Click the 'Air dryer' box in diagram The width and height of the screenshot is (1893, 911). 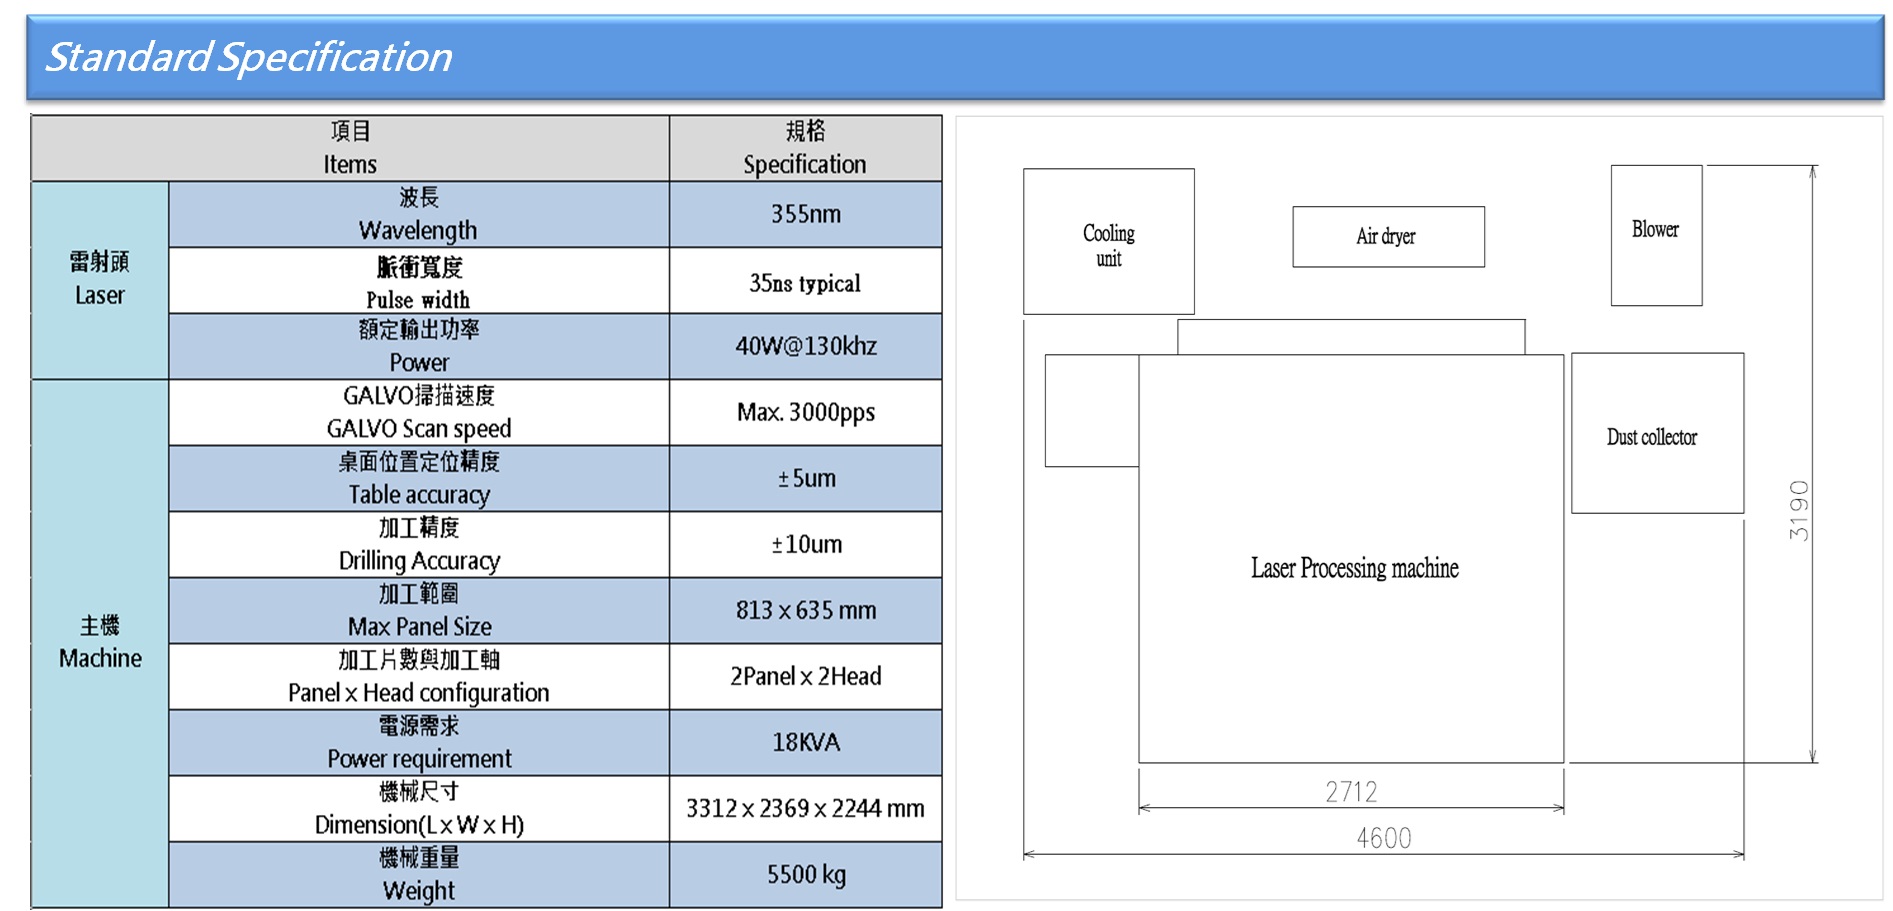(1388, 237)
